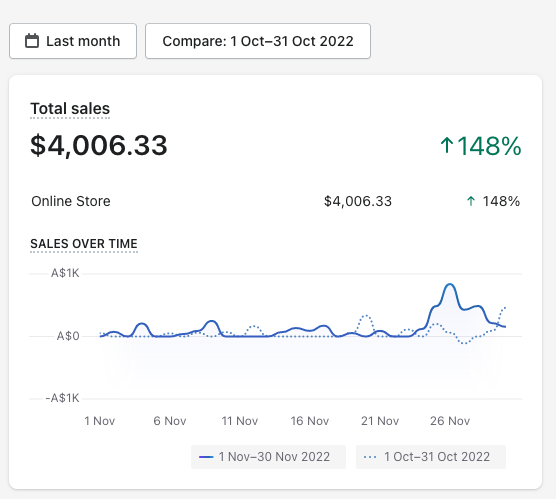Click the Online Store 148% change value
The height and width of the screenshot is (499, 556).
click(501, 201)
